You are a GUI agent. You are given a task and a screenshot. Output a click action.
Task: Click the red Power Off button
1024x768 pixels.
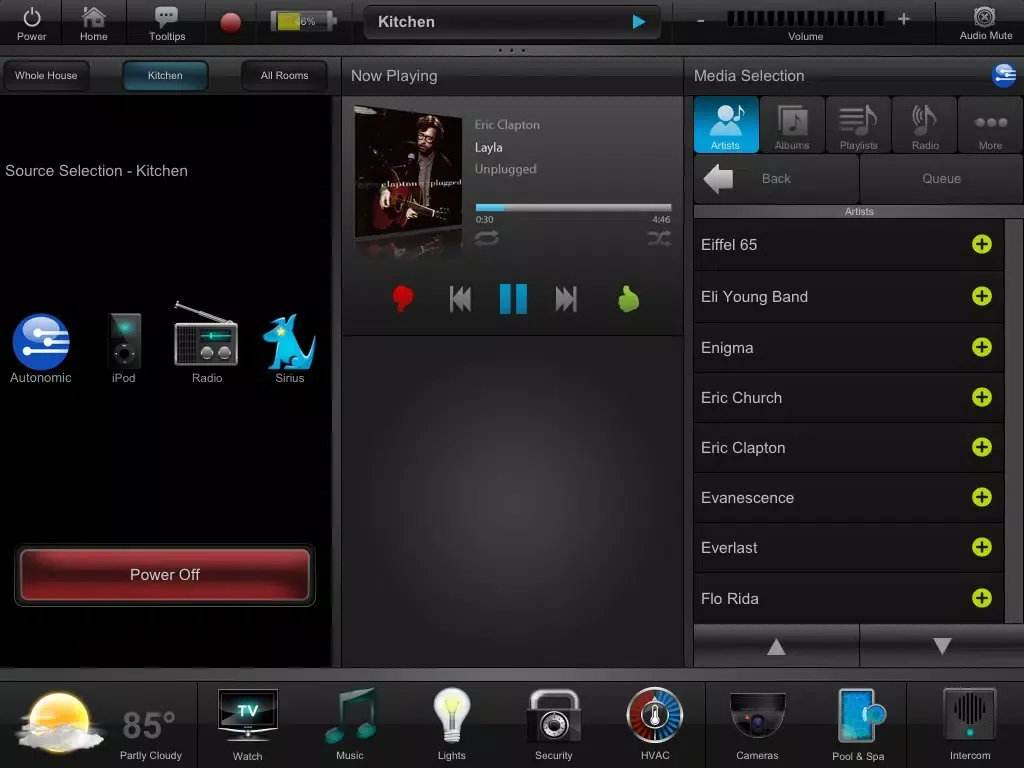click(x=165, y=575)
